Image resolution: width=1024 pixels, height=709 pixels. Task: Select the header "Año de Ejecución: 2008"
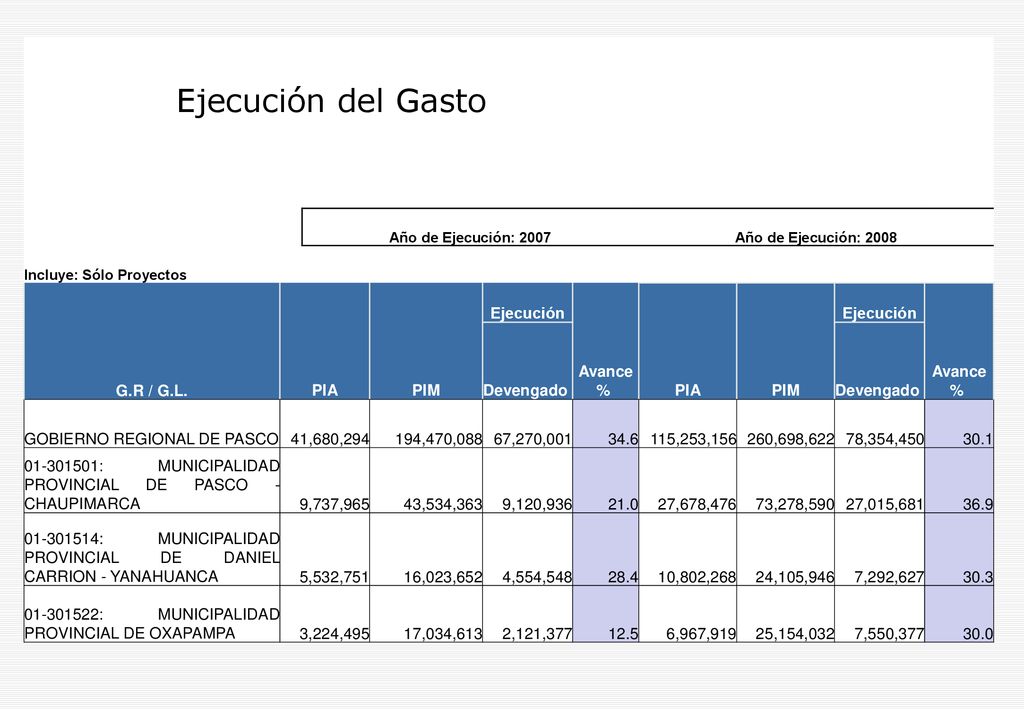pos(816,238)
